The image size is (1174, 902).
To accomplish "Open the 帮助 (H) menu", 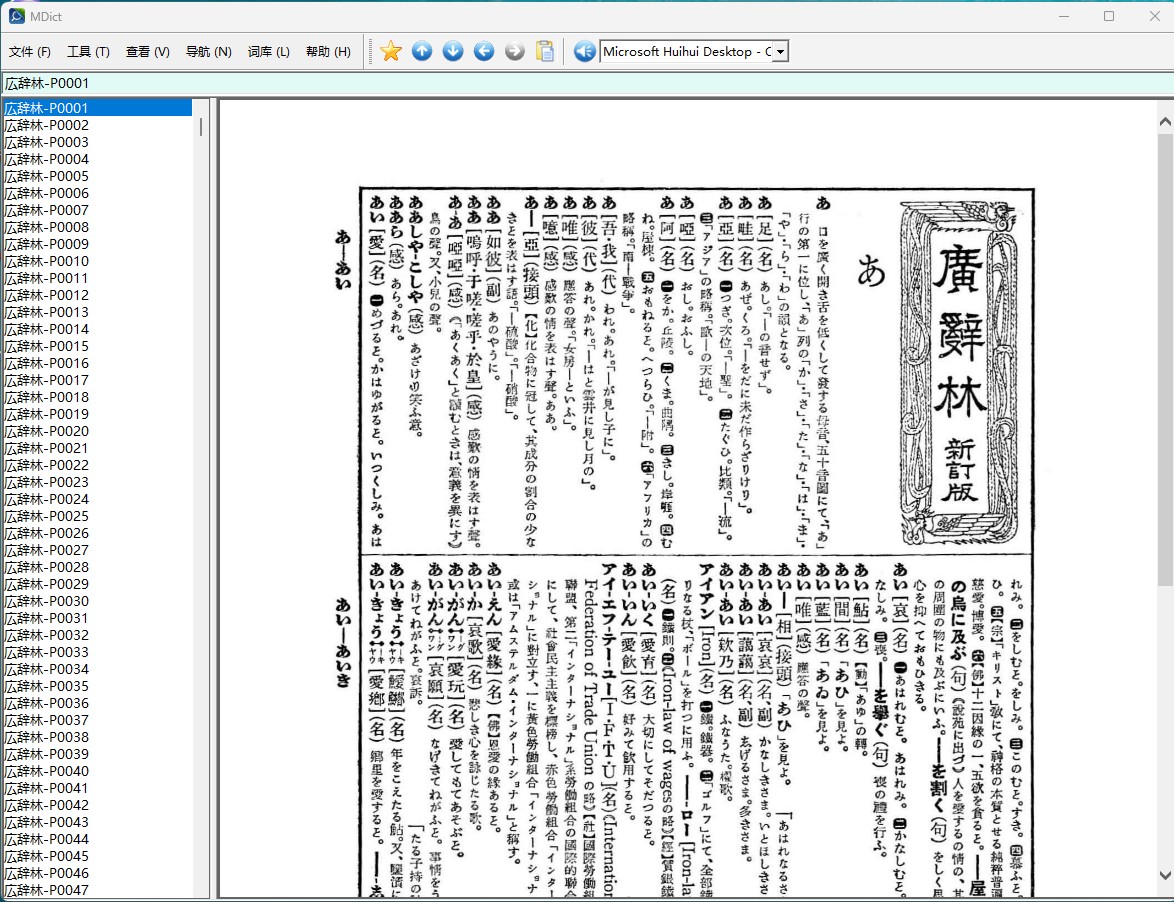I will point(328,52).
